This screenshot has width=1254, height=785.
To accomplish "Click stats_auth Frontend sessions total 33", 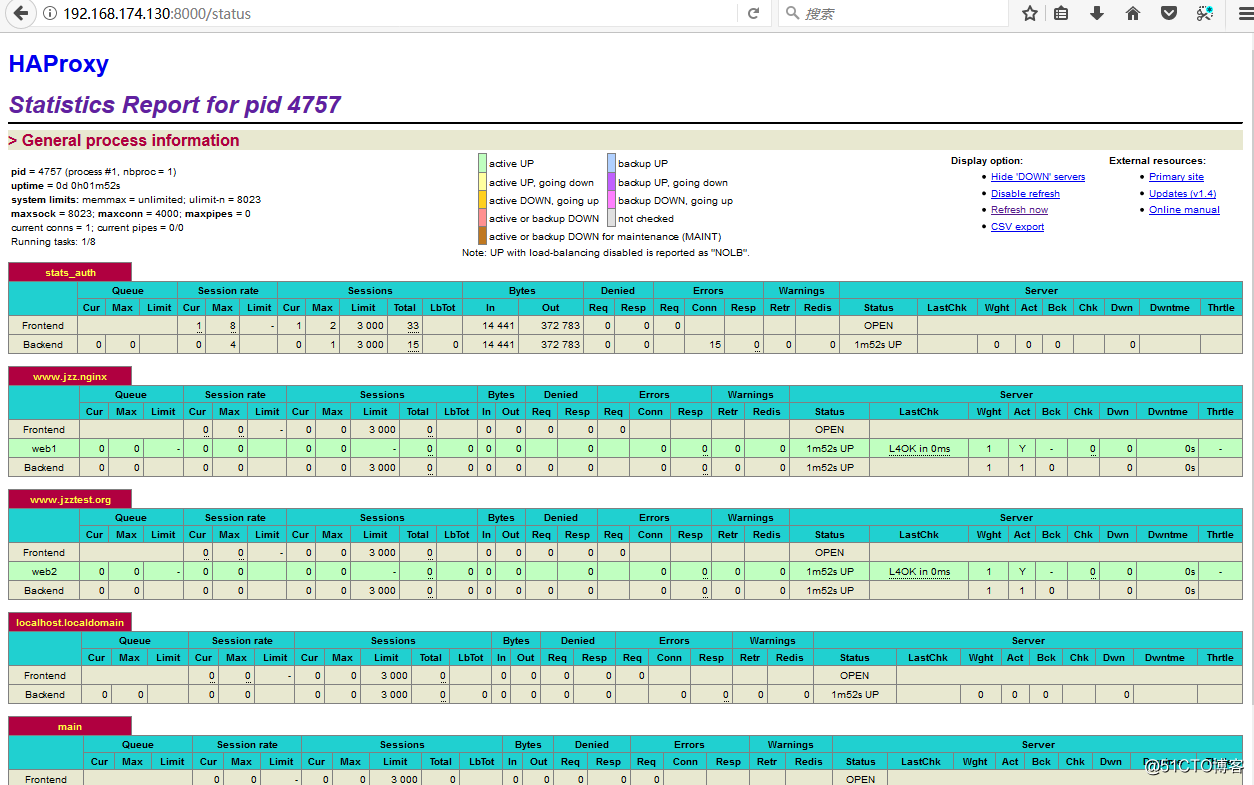I will (x=413, y=325).
